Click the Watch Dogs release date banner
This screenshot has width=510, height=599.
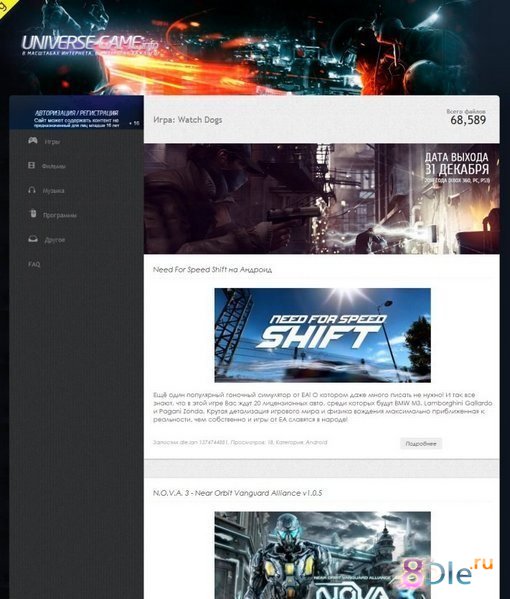(x=322, y=199)
